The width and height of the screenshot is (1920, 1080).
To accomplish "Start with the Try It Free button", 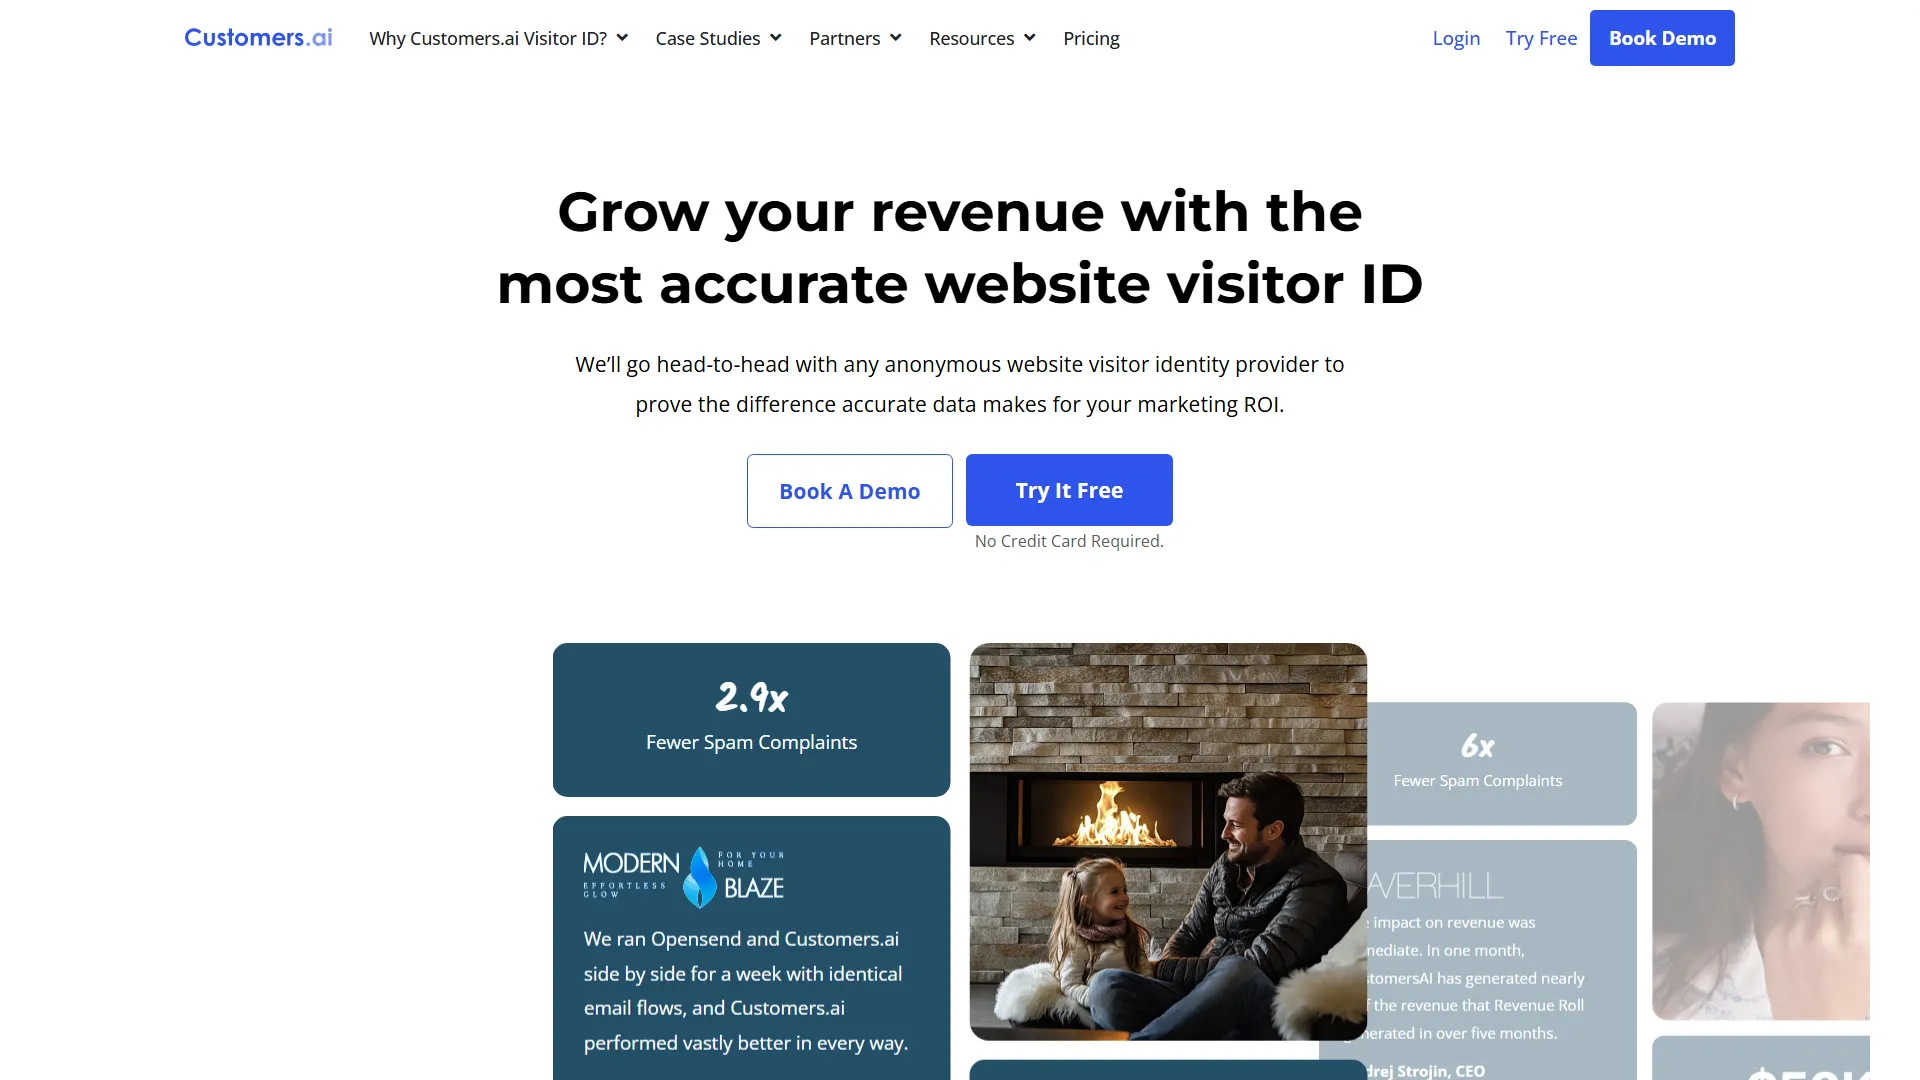I will 1069,490.
